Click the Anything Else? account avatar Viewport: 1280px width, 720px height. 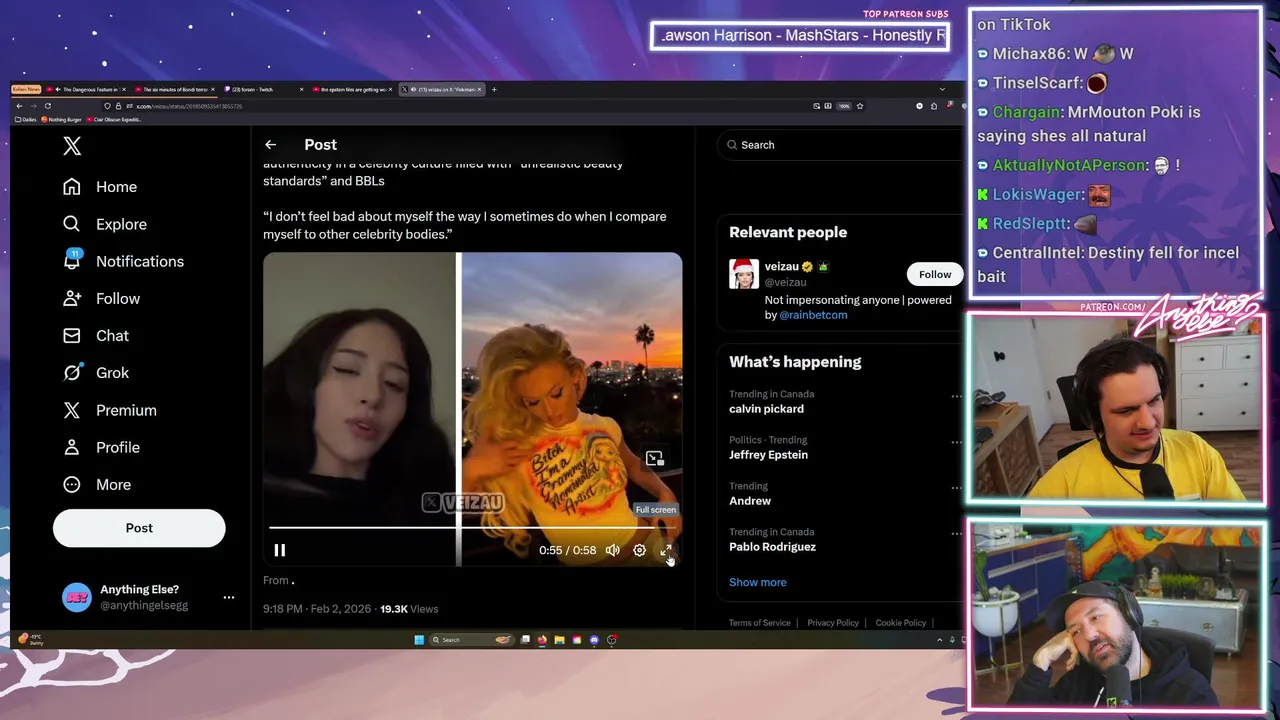(76, 597)
